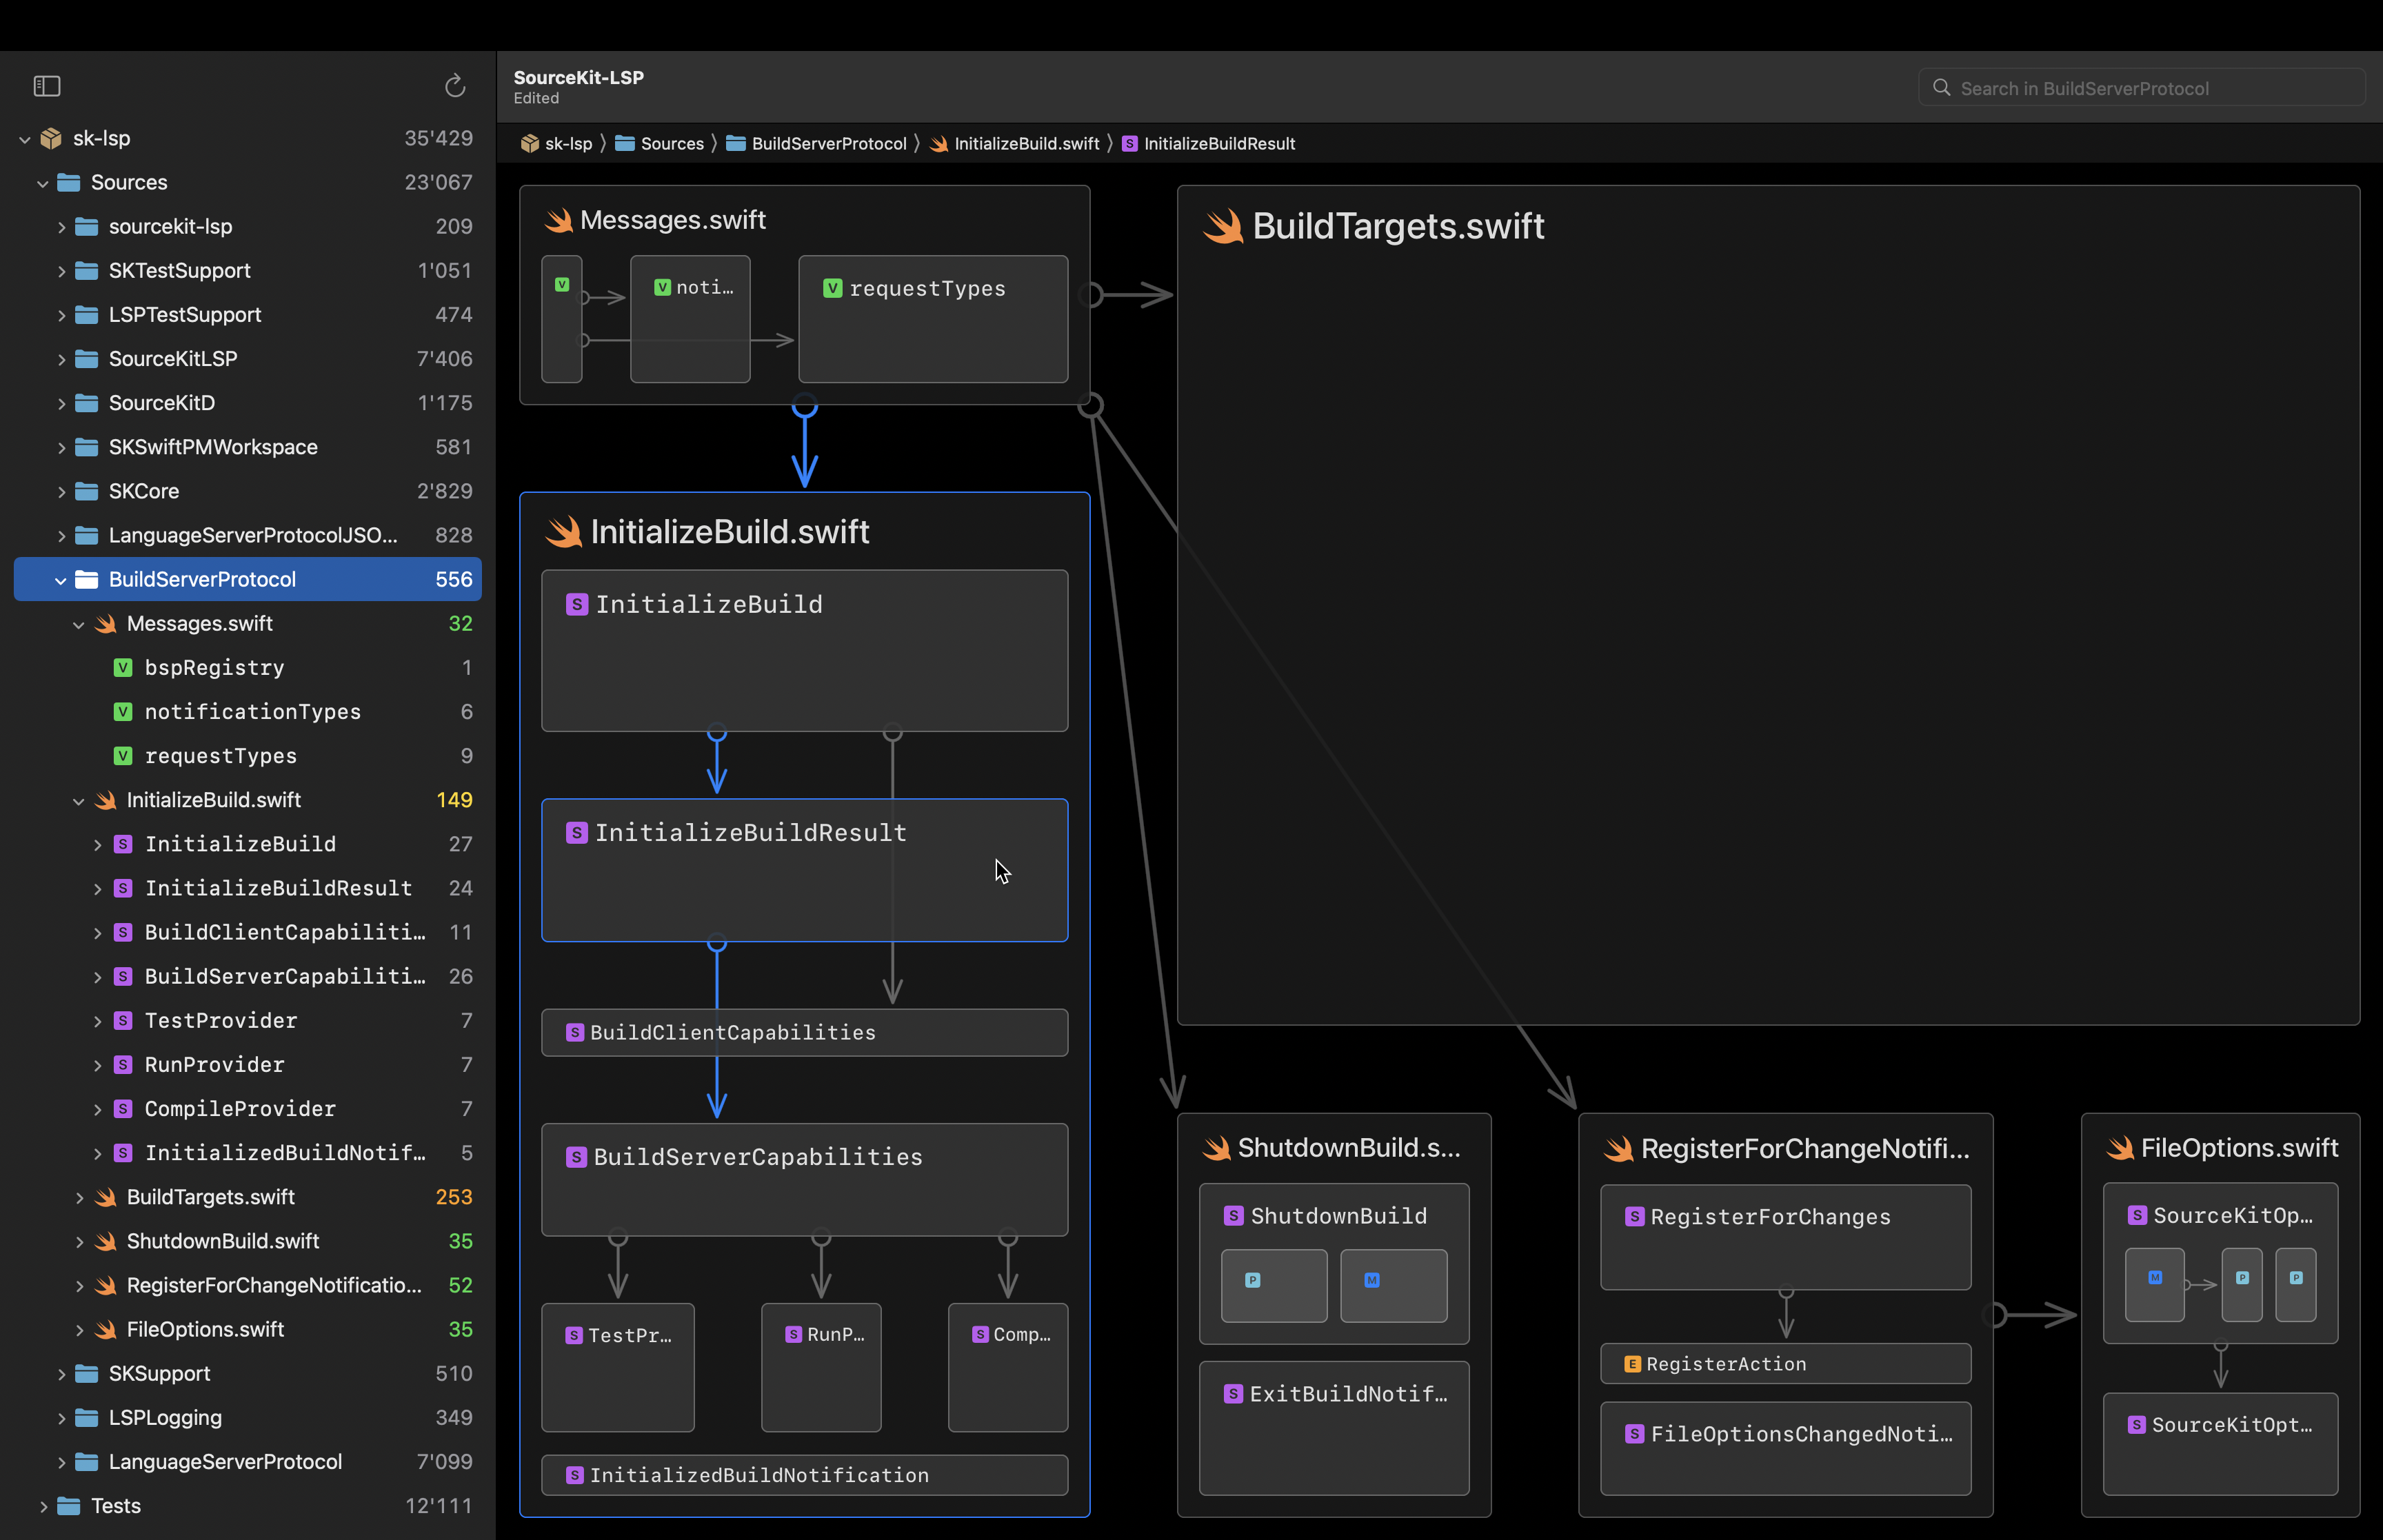Select requestTypes row in sidebar
This screenshot has height=1540, width=2383.
click(248, 756)
